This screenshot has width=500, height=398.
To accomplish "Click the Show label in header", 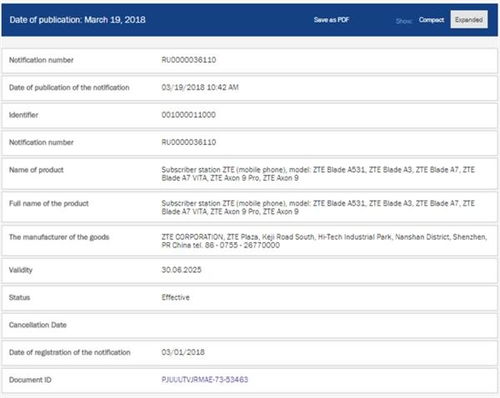I will [x=404, y=21].
